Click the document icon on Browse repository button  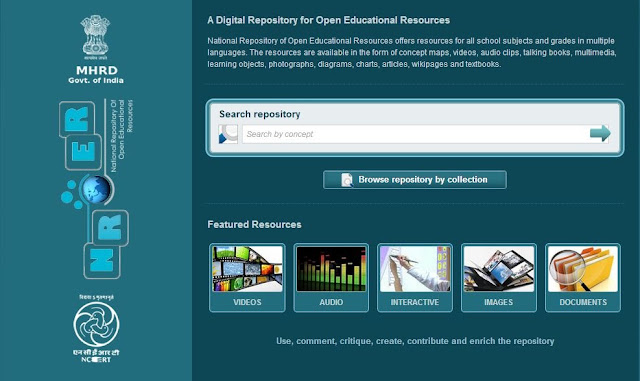click(347, 180)
